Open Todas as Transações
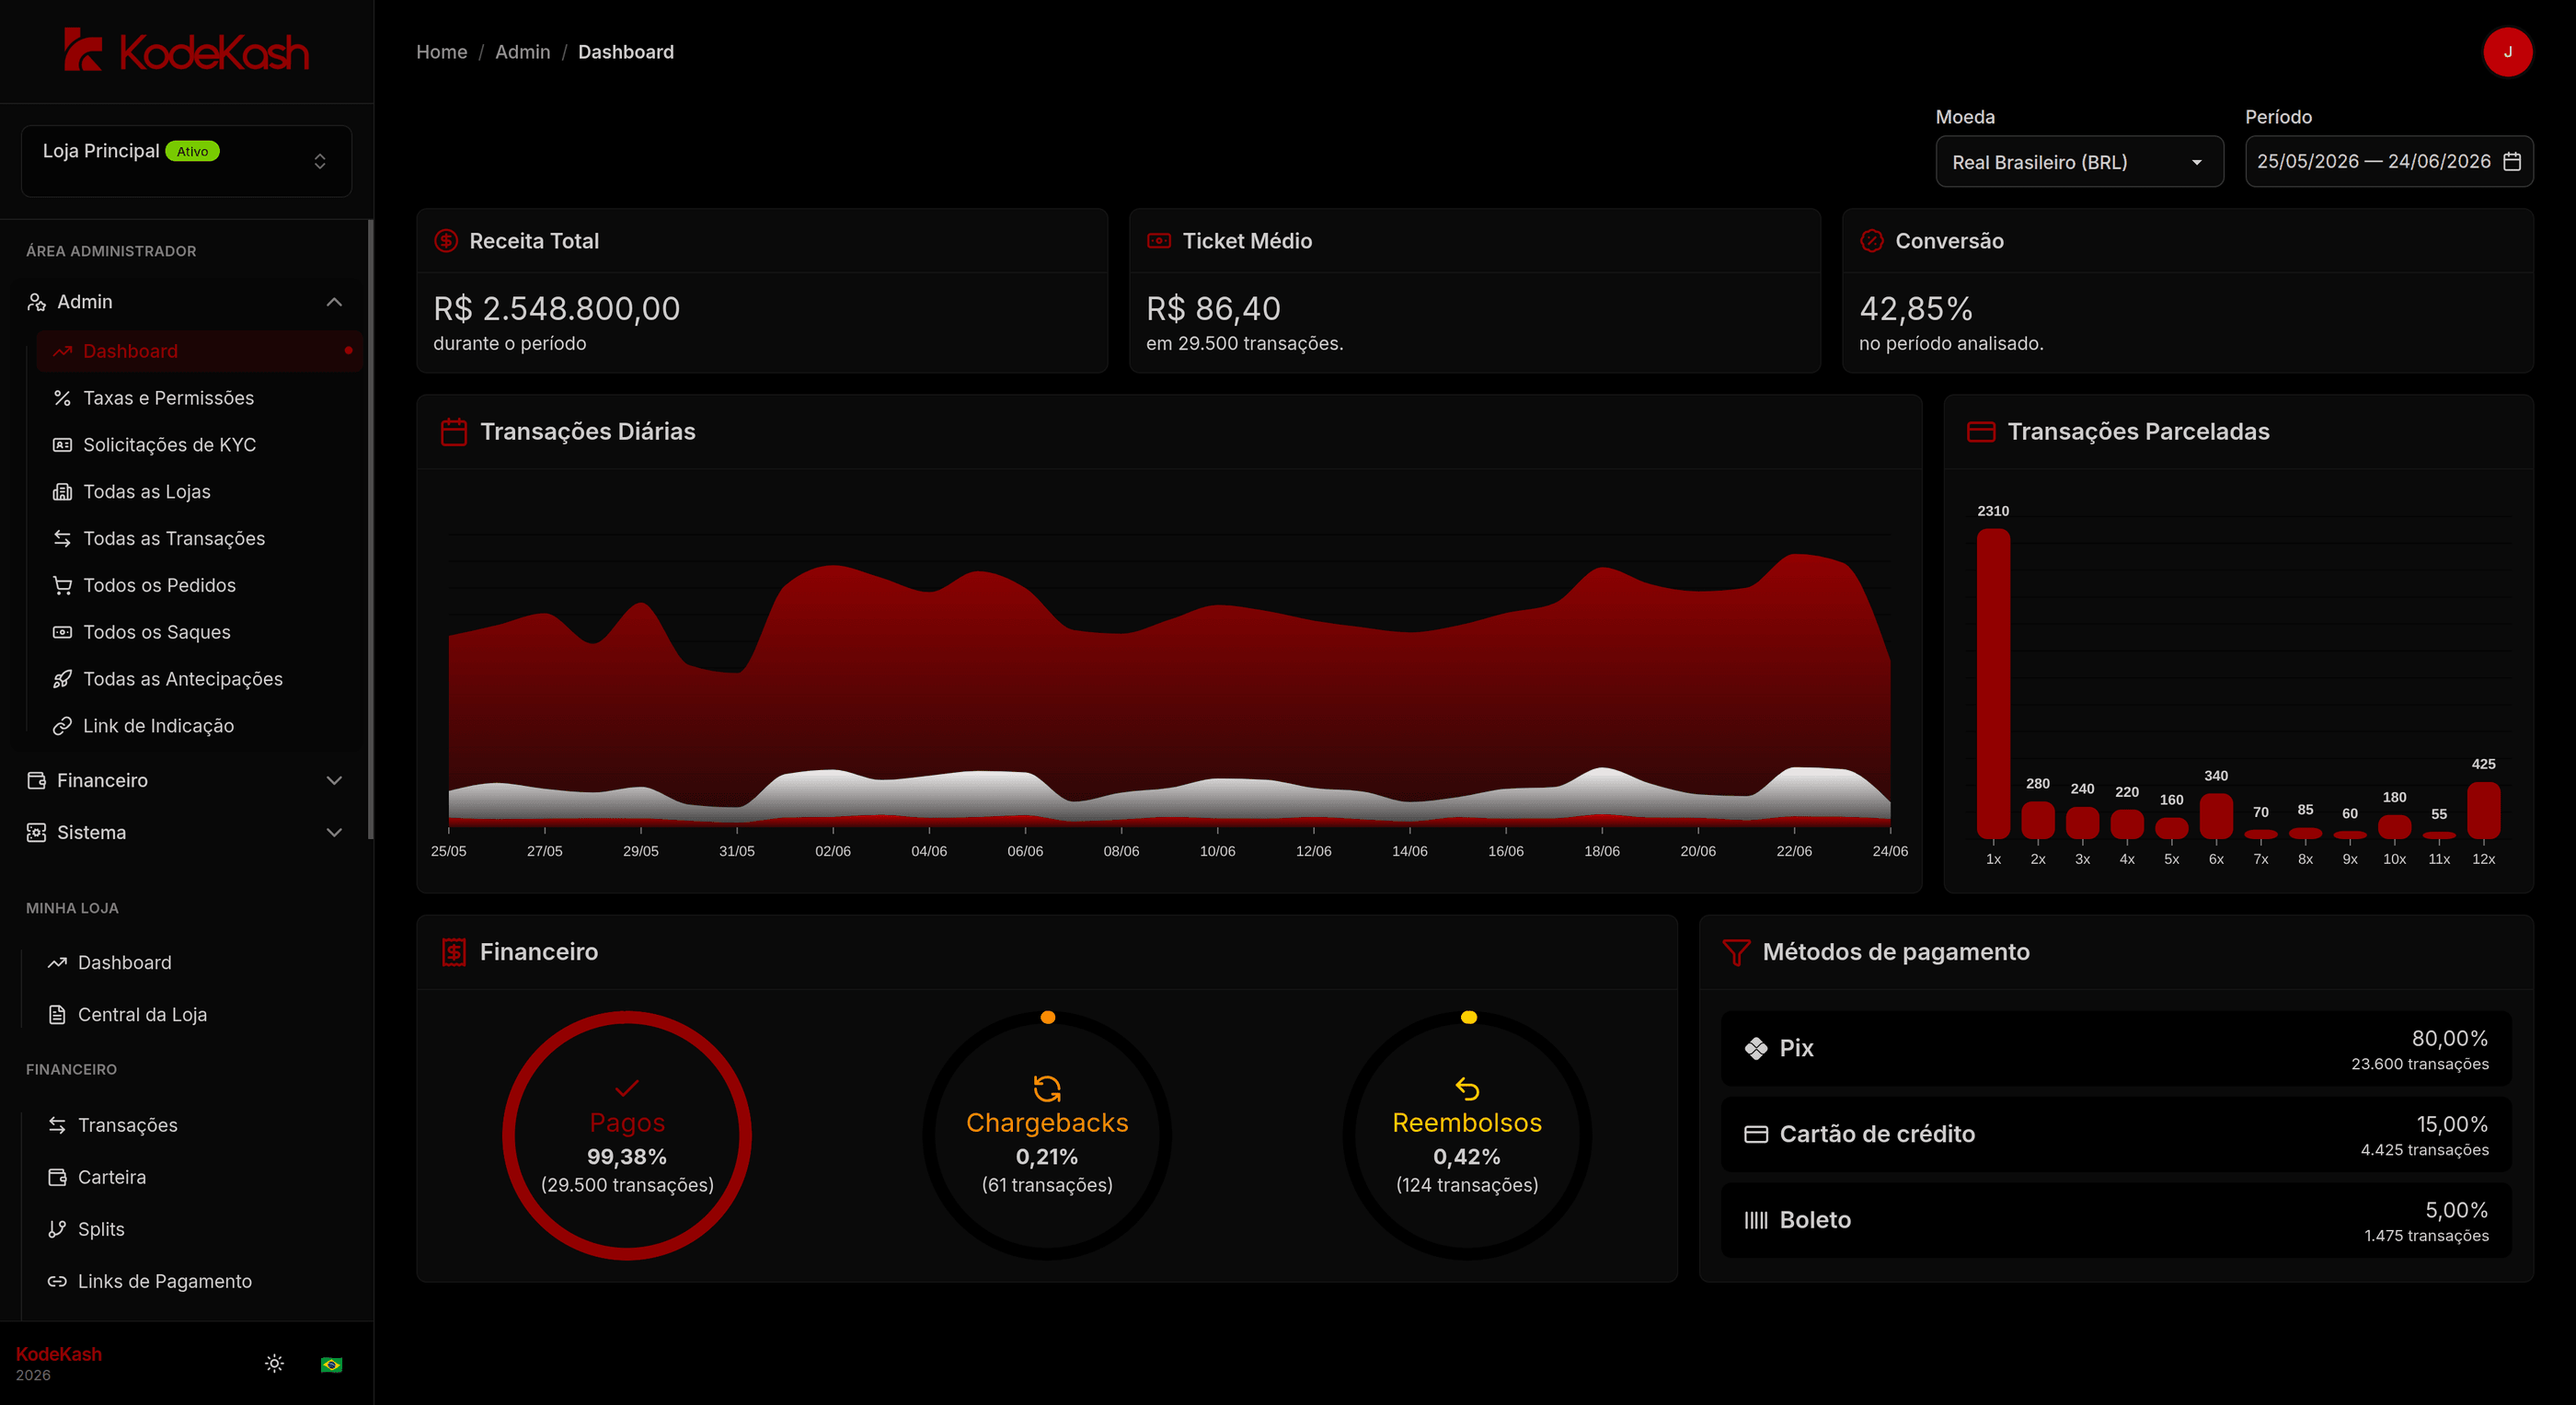This screenshot has height=1405, width=2576. pos(199,539)
